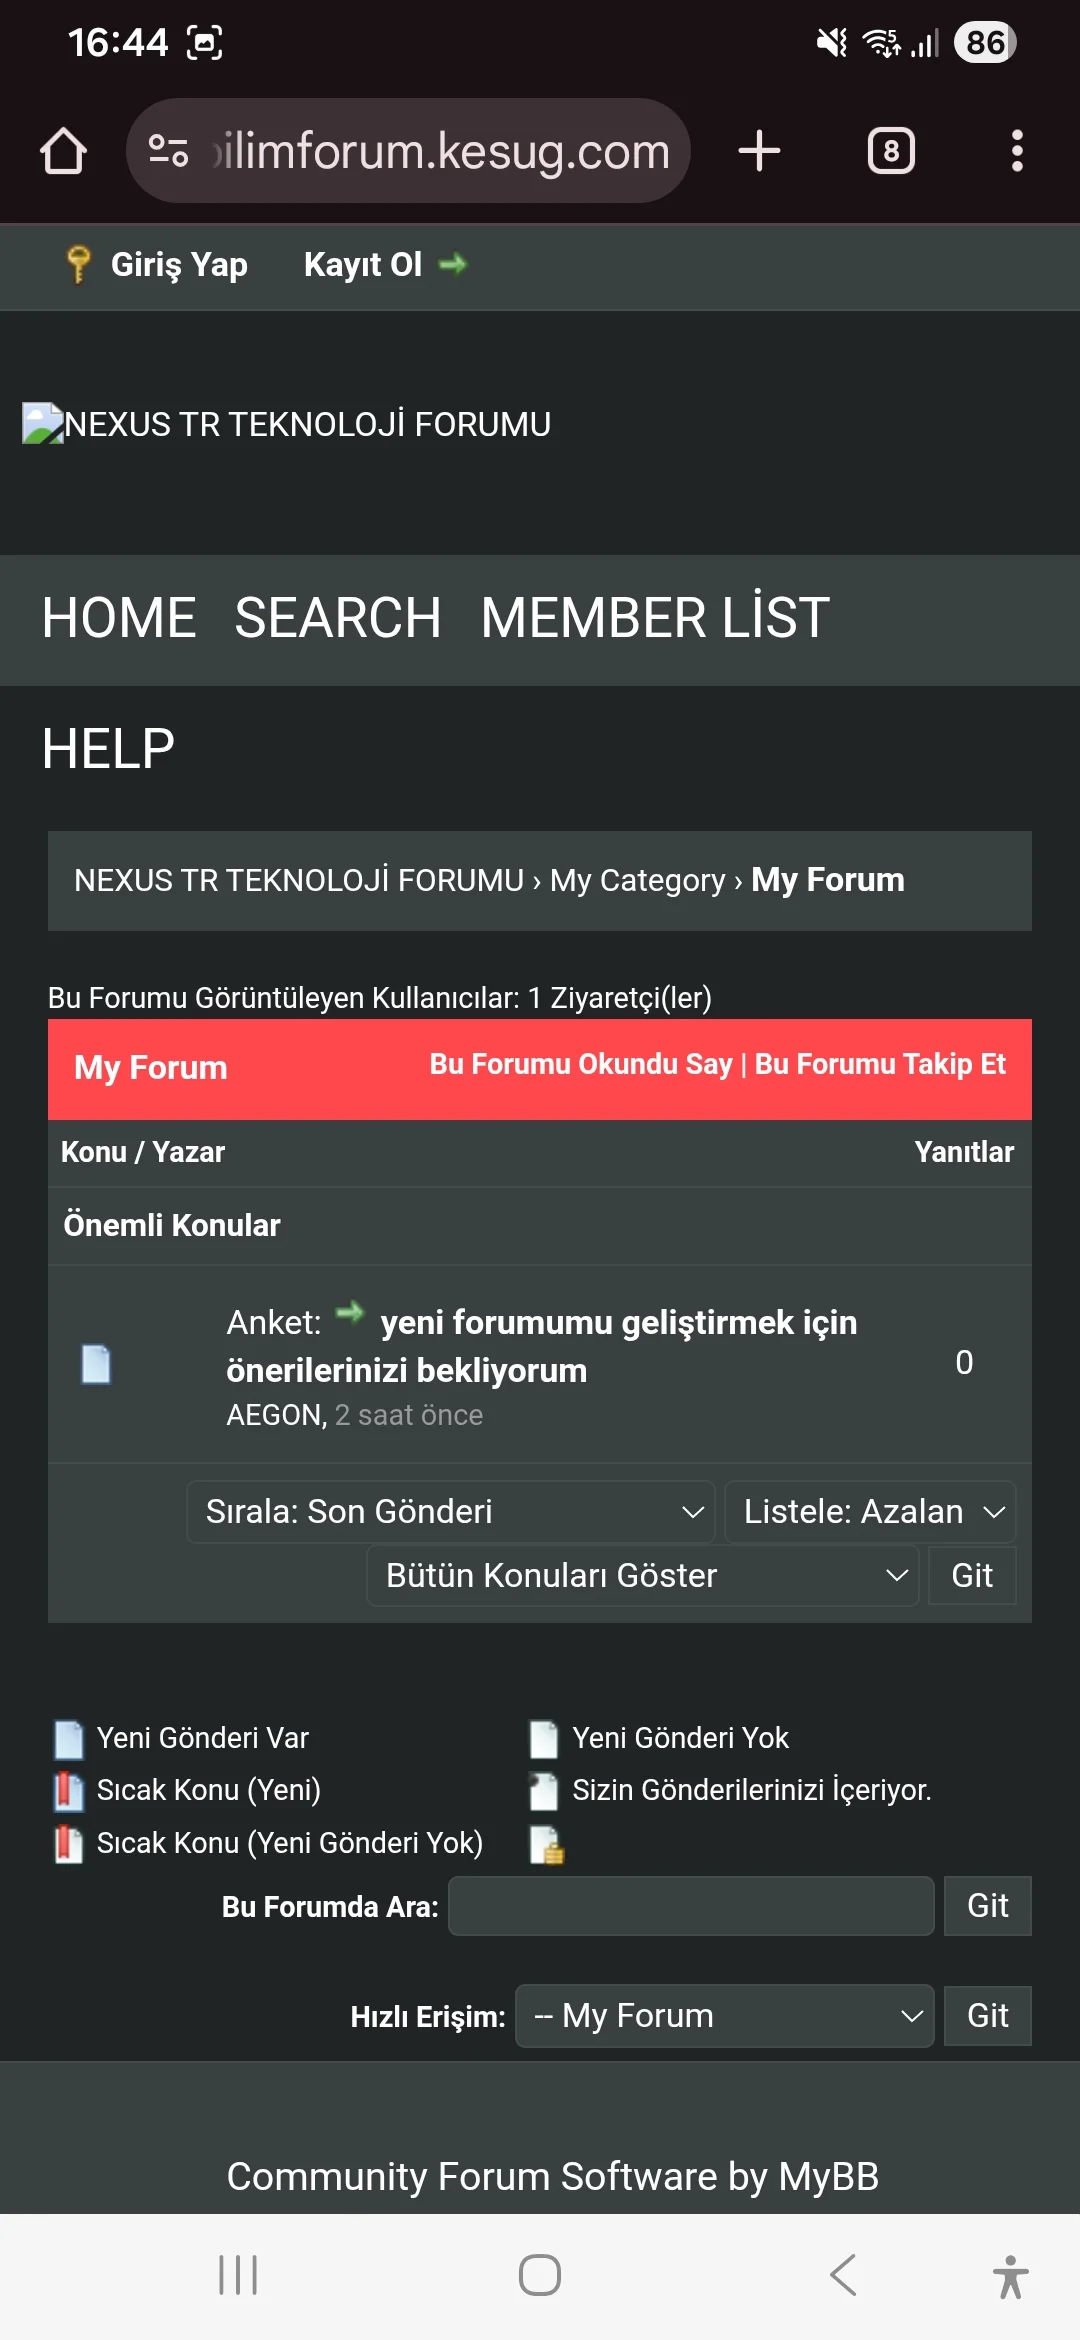Expand 'Bütün Konuları Göster' dropdown
The width and height of the screenshot is (1080, 2340).
[642, 1576]
